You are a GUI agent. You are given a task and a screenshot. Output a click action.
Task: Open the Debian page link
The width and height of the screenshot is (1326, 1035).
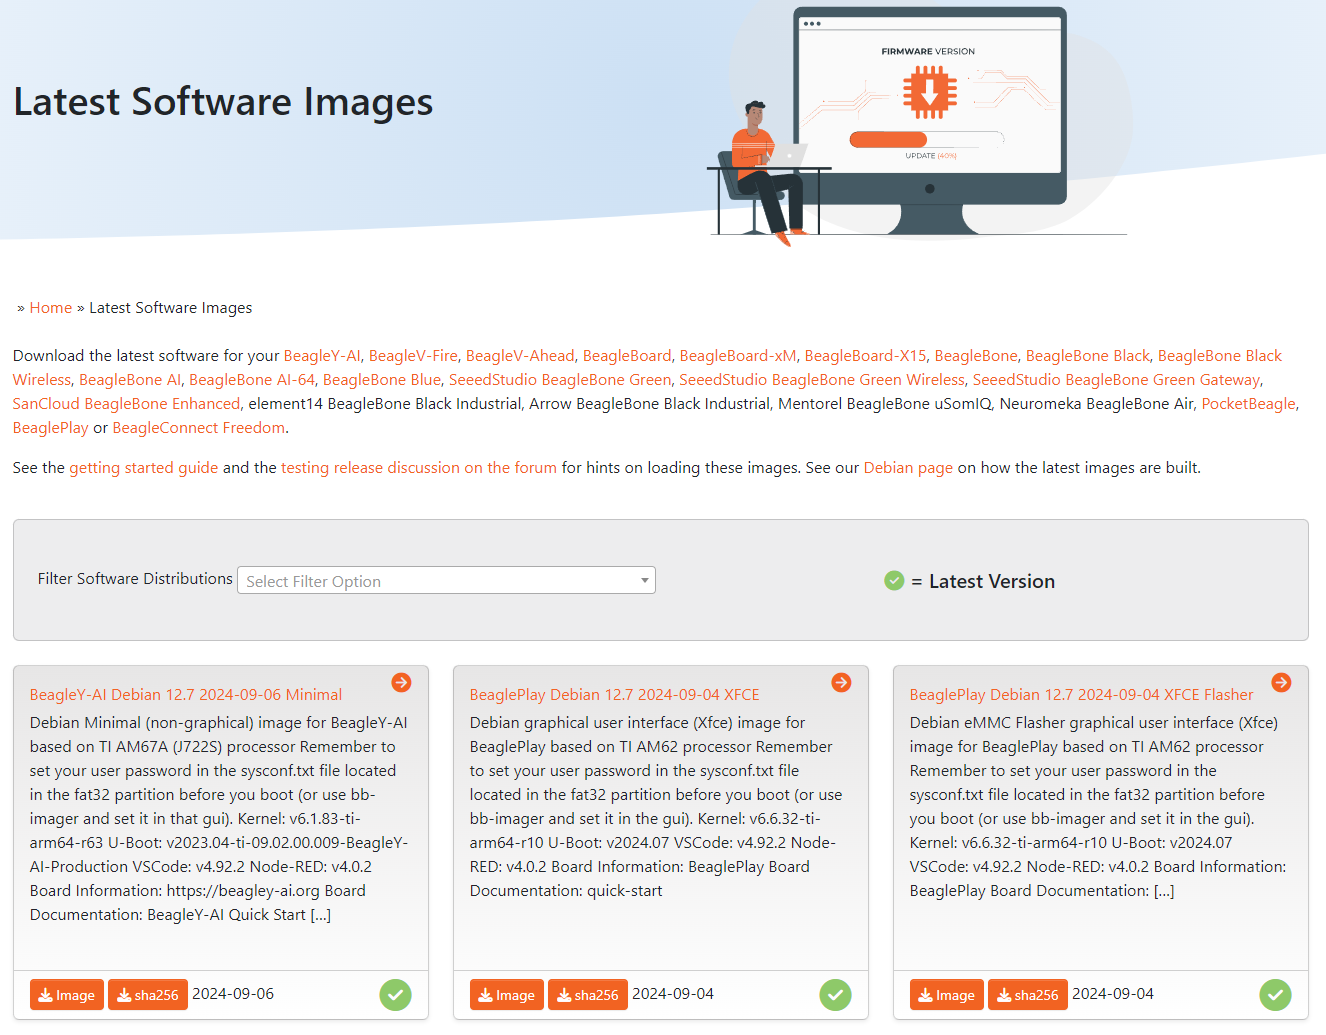tap(908, 468)
